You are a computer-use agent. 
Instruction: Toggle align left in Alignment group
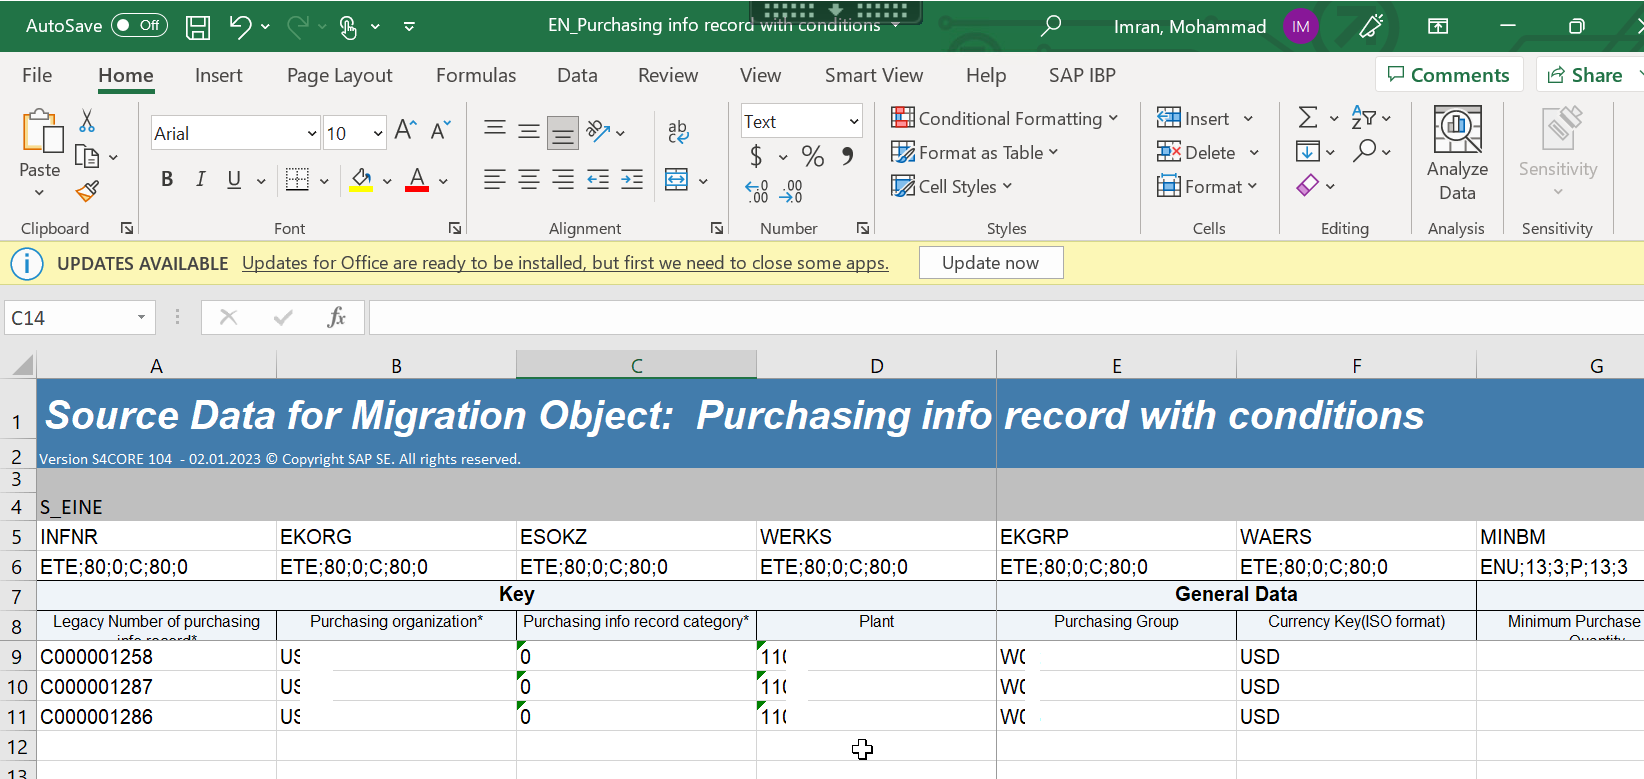(495, 180)
